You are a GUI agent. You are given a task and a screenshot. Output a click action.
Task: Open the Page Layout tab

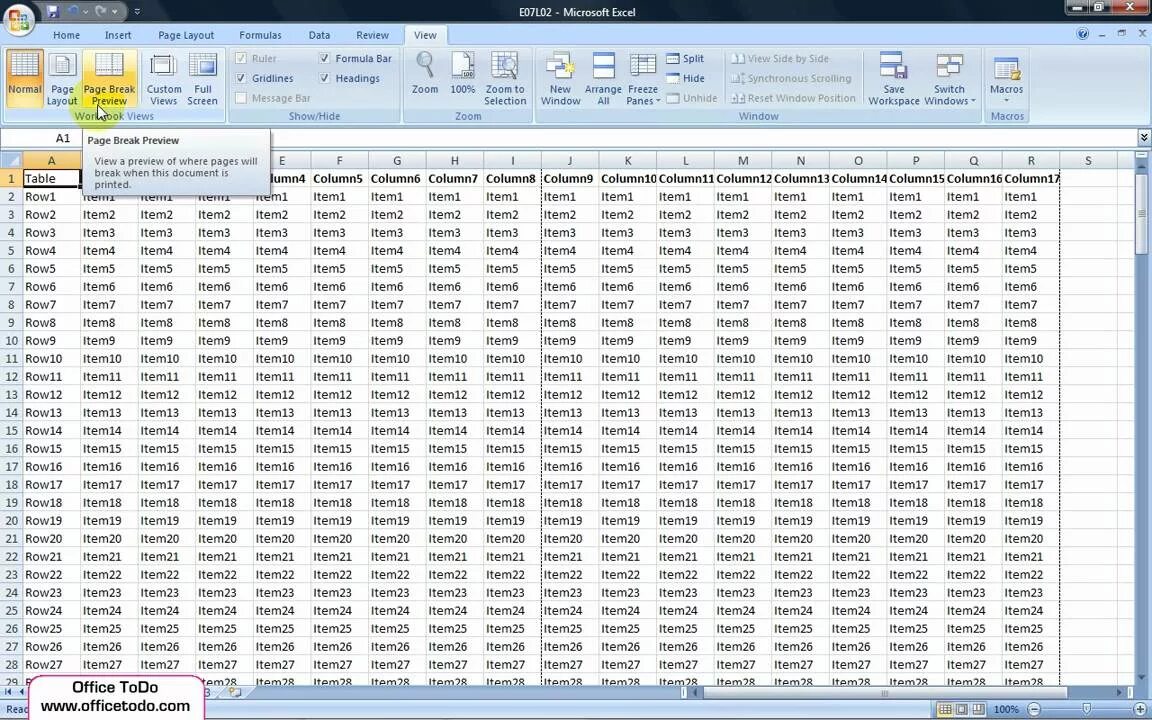click(186, 35)
